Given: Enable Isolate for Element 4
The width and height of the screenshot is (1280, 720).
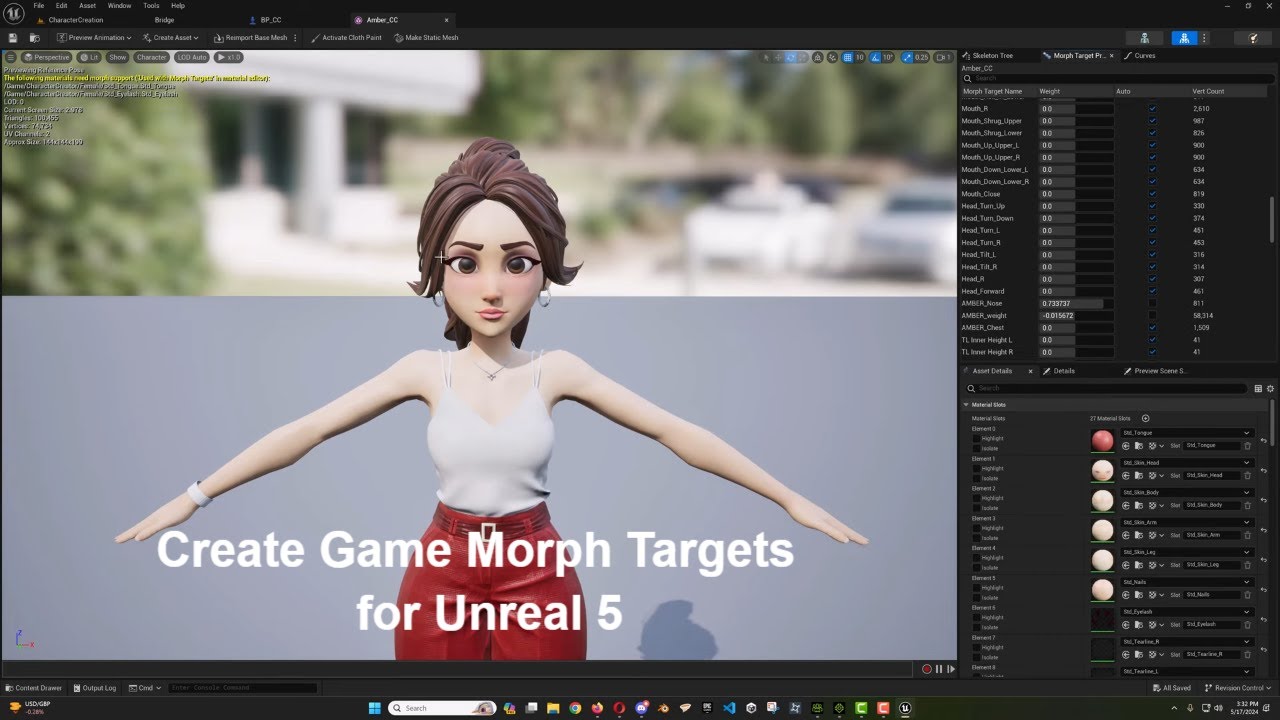Looking at the screenshot, I should point(976,567).
